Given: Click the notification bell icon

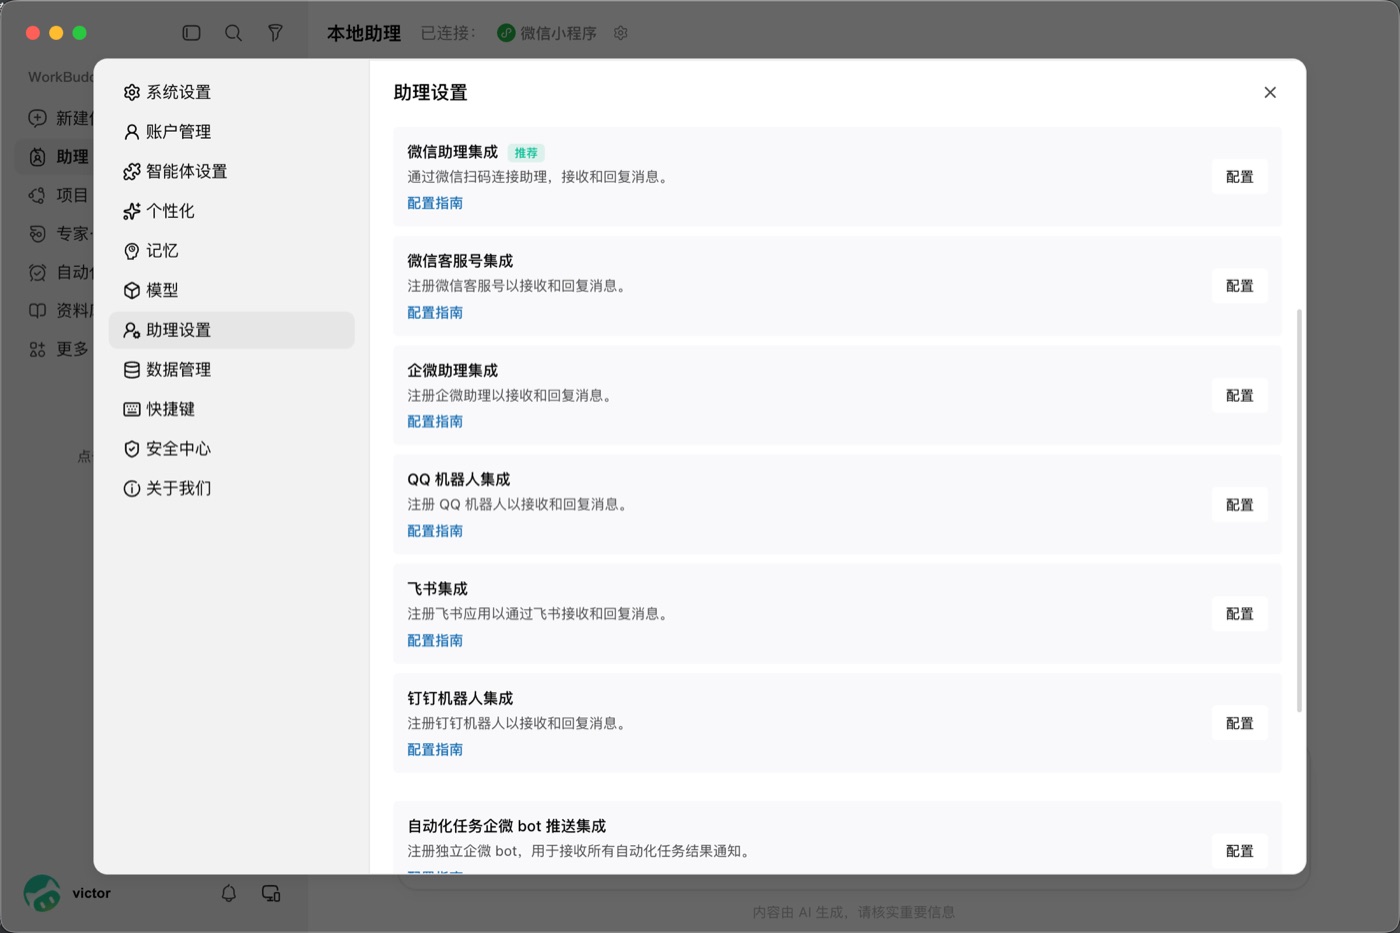Looking at the screenshot, I should [229, 893].
